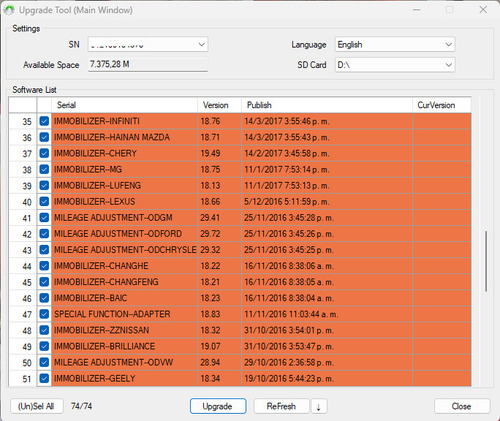Deselect the IMMOBILIZER--LEXUS checkbox
The width and height of the screenshot is (500, 421).
click(x=44, y=201)
